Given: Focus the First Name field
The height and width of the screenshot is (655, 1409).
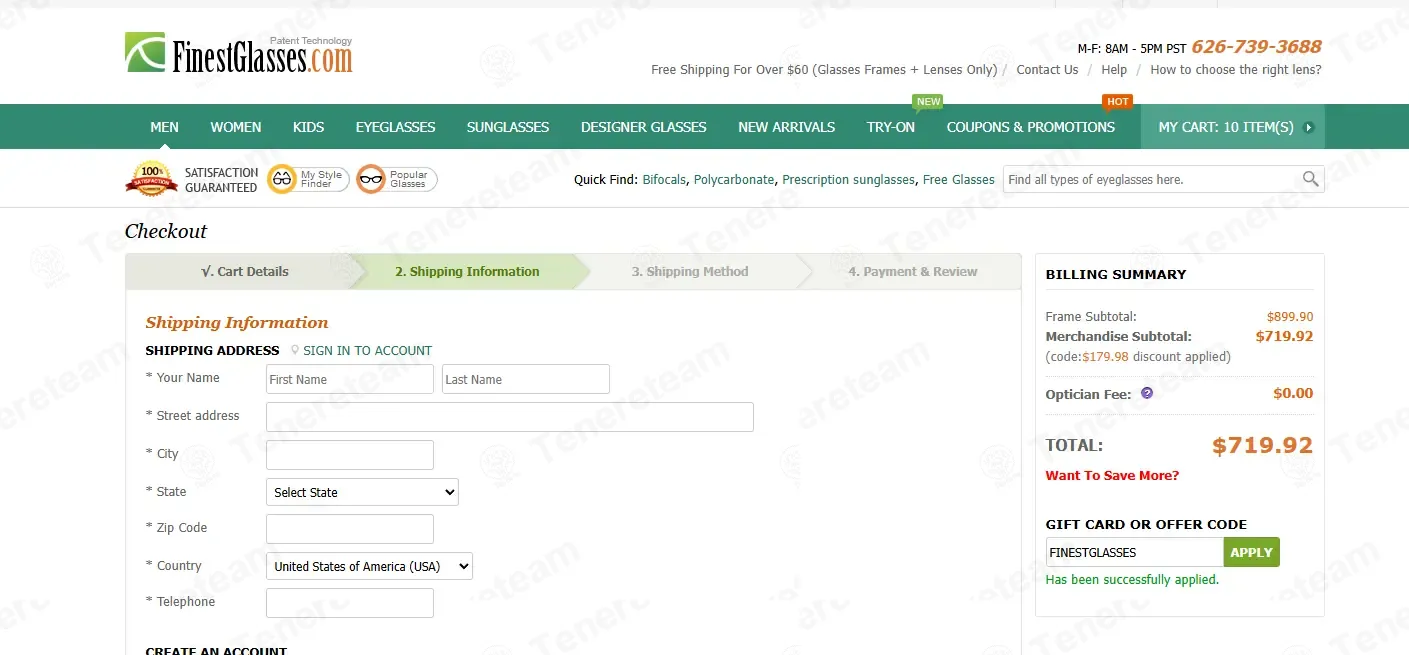Looking at the screenshot, I should click(350, 379).
